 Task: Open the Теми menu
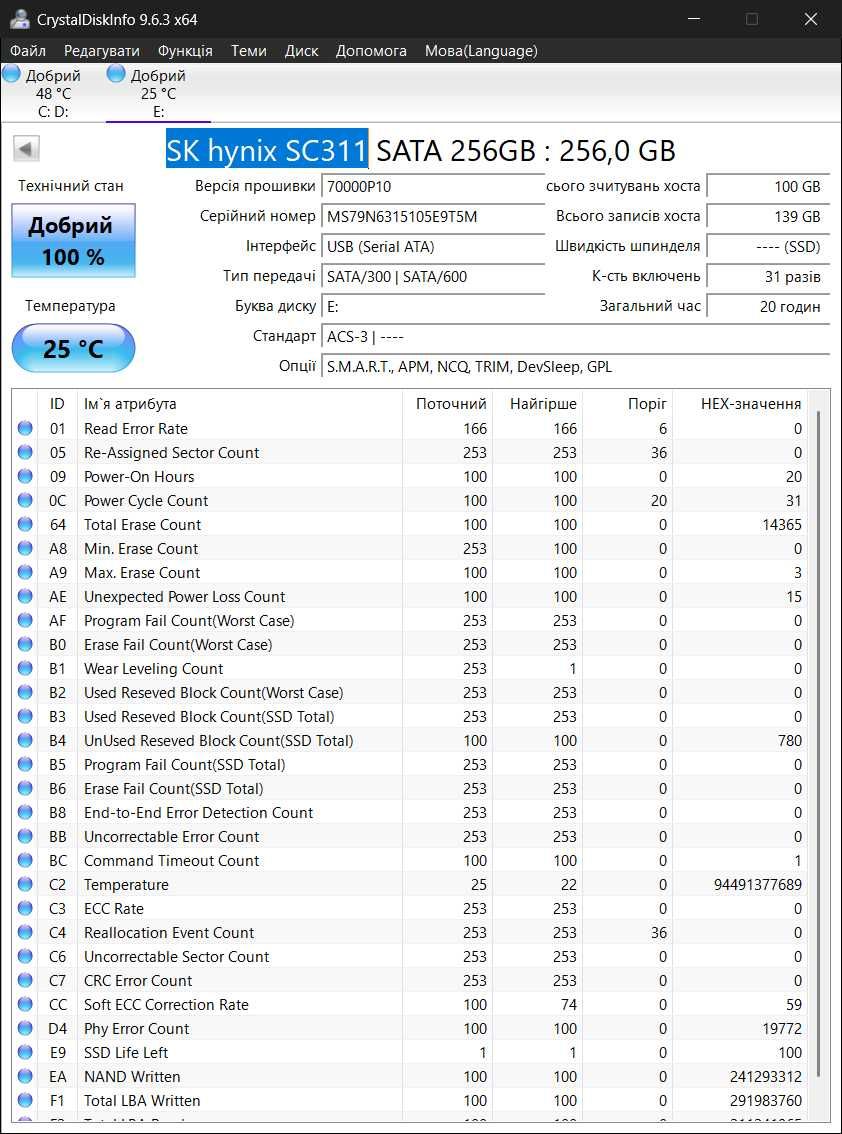click(x=249, y=51)
